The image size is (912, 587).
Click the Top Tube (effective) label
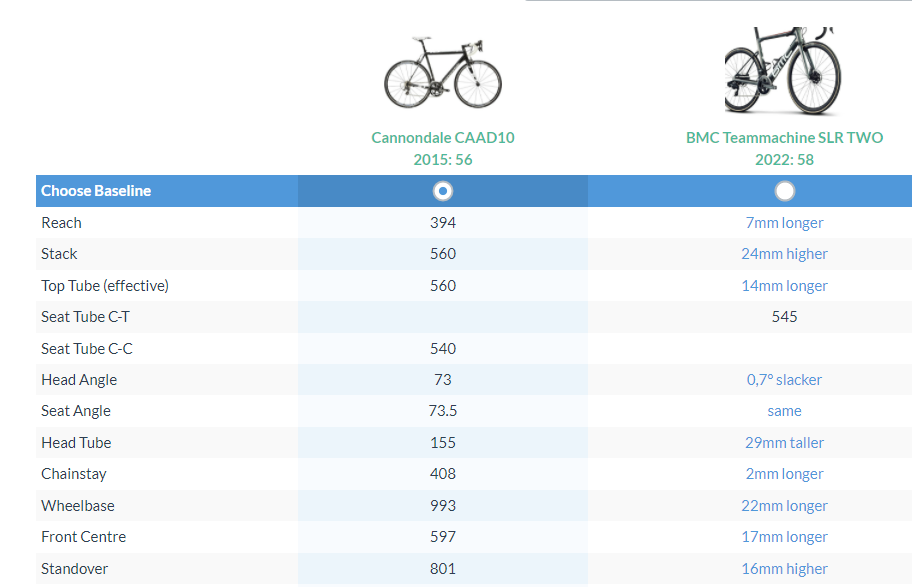click(105, 286)
